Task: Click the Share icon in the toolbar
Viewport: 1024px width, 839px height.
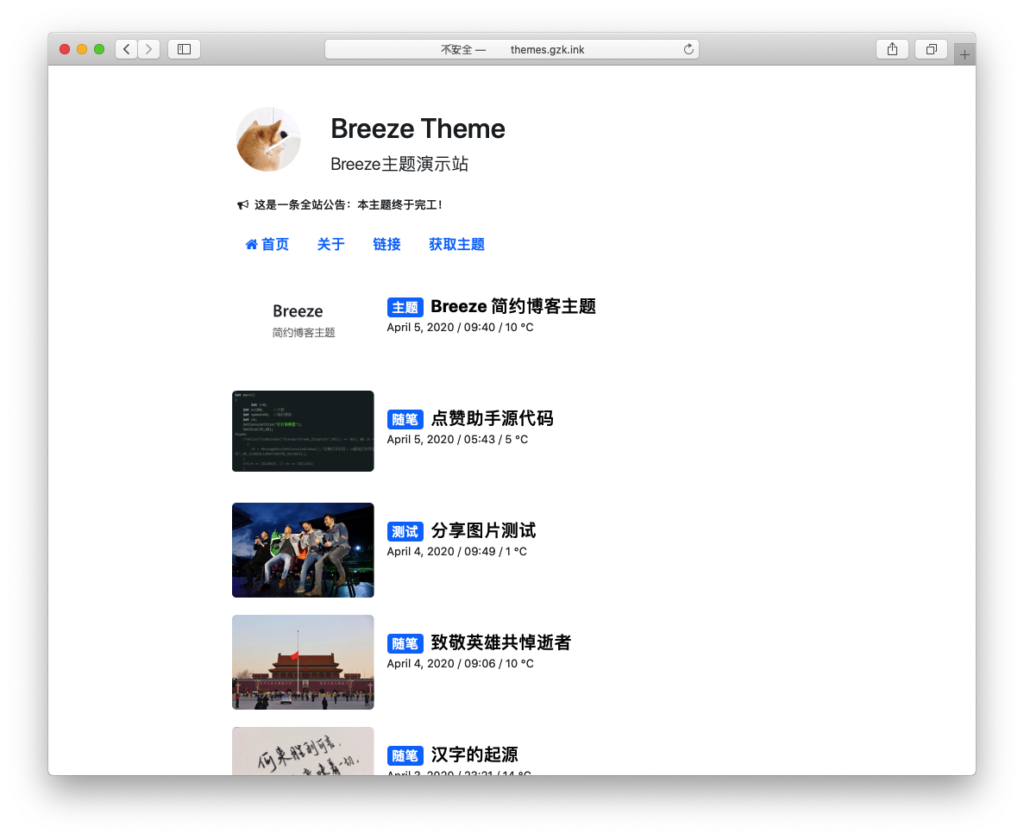Action: coord(891,48)
